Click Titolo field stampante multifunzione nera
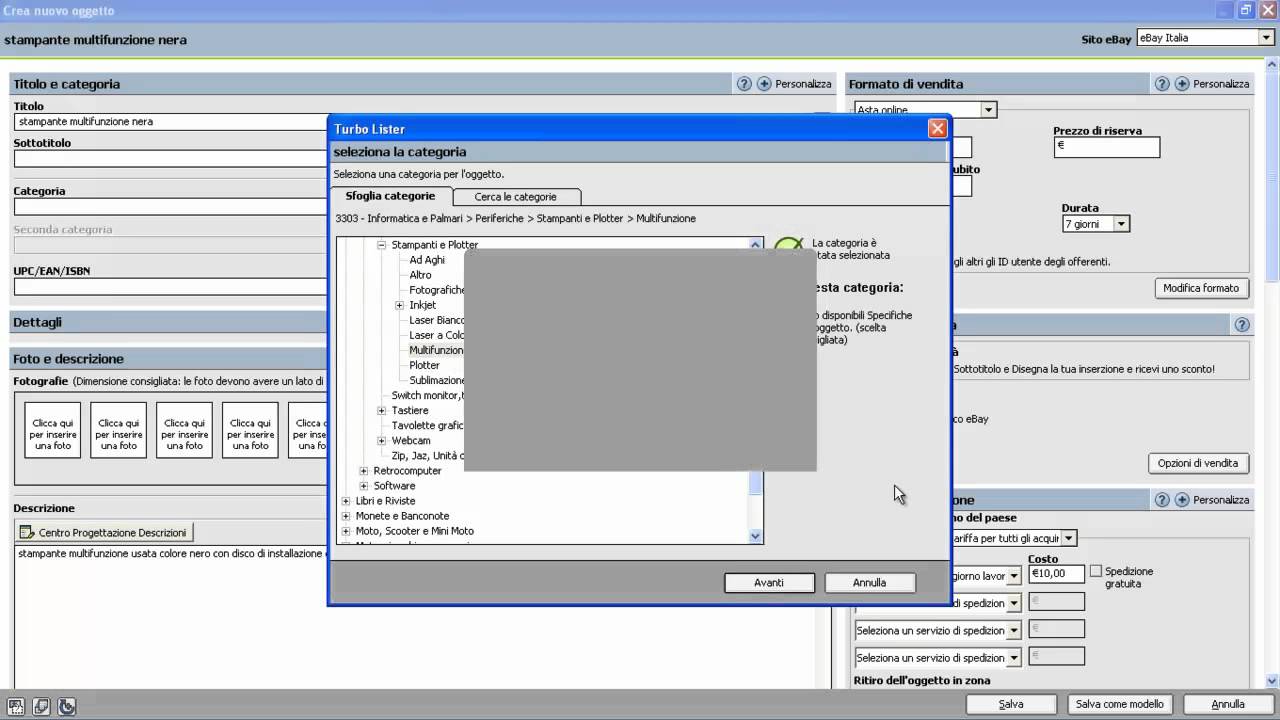 pos(171,122)
